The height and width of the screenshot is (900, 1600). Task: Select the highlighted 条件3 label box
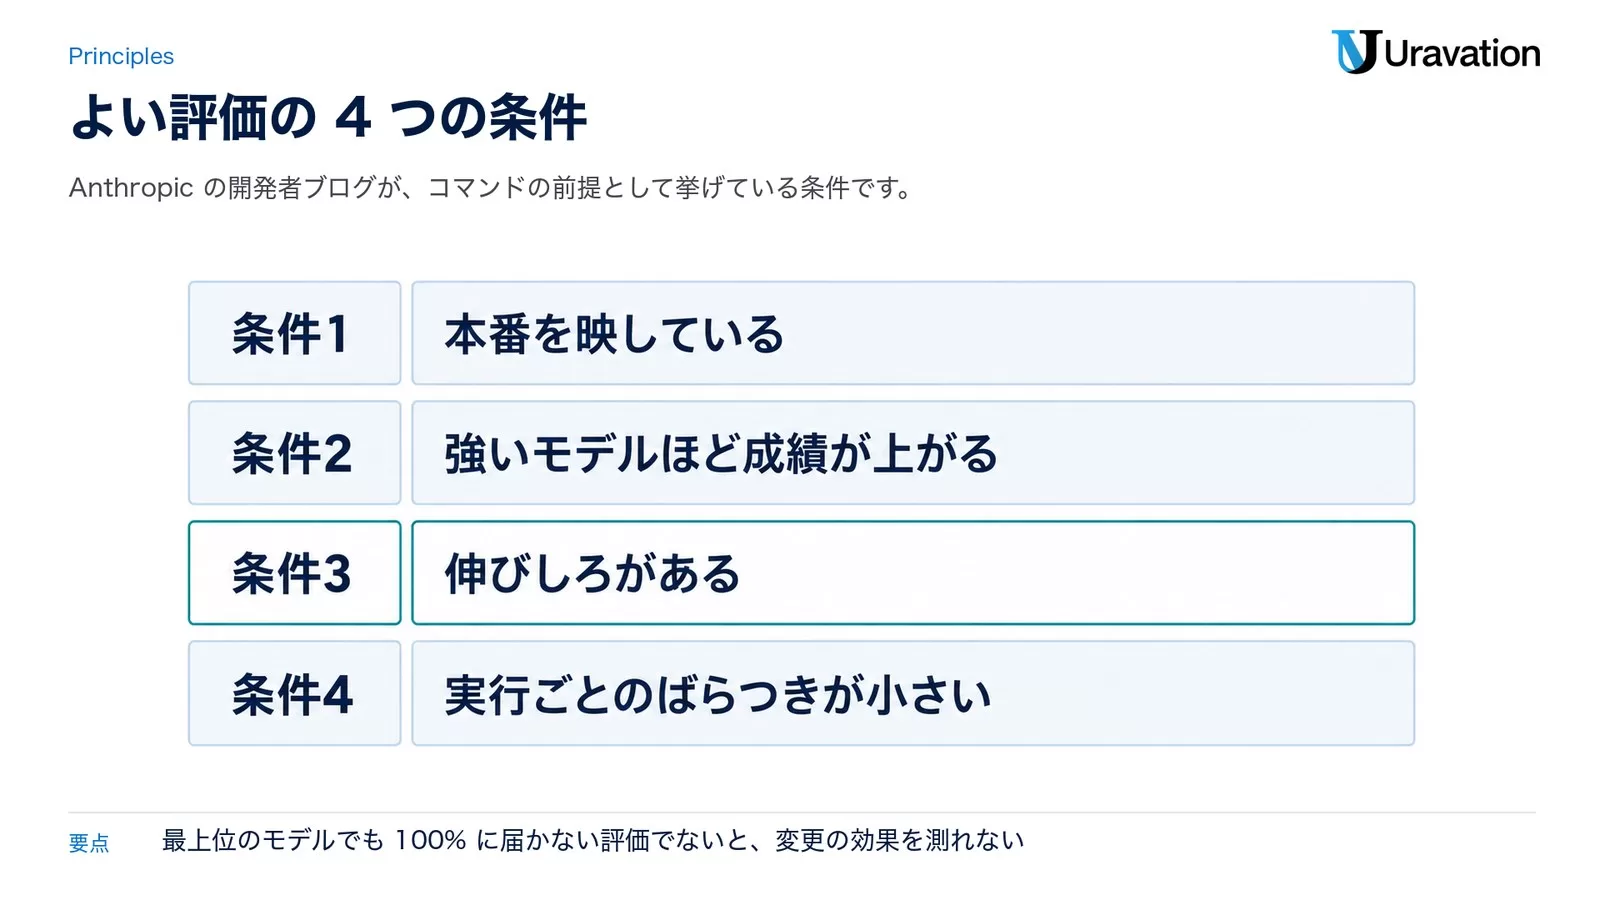[295, 573]
